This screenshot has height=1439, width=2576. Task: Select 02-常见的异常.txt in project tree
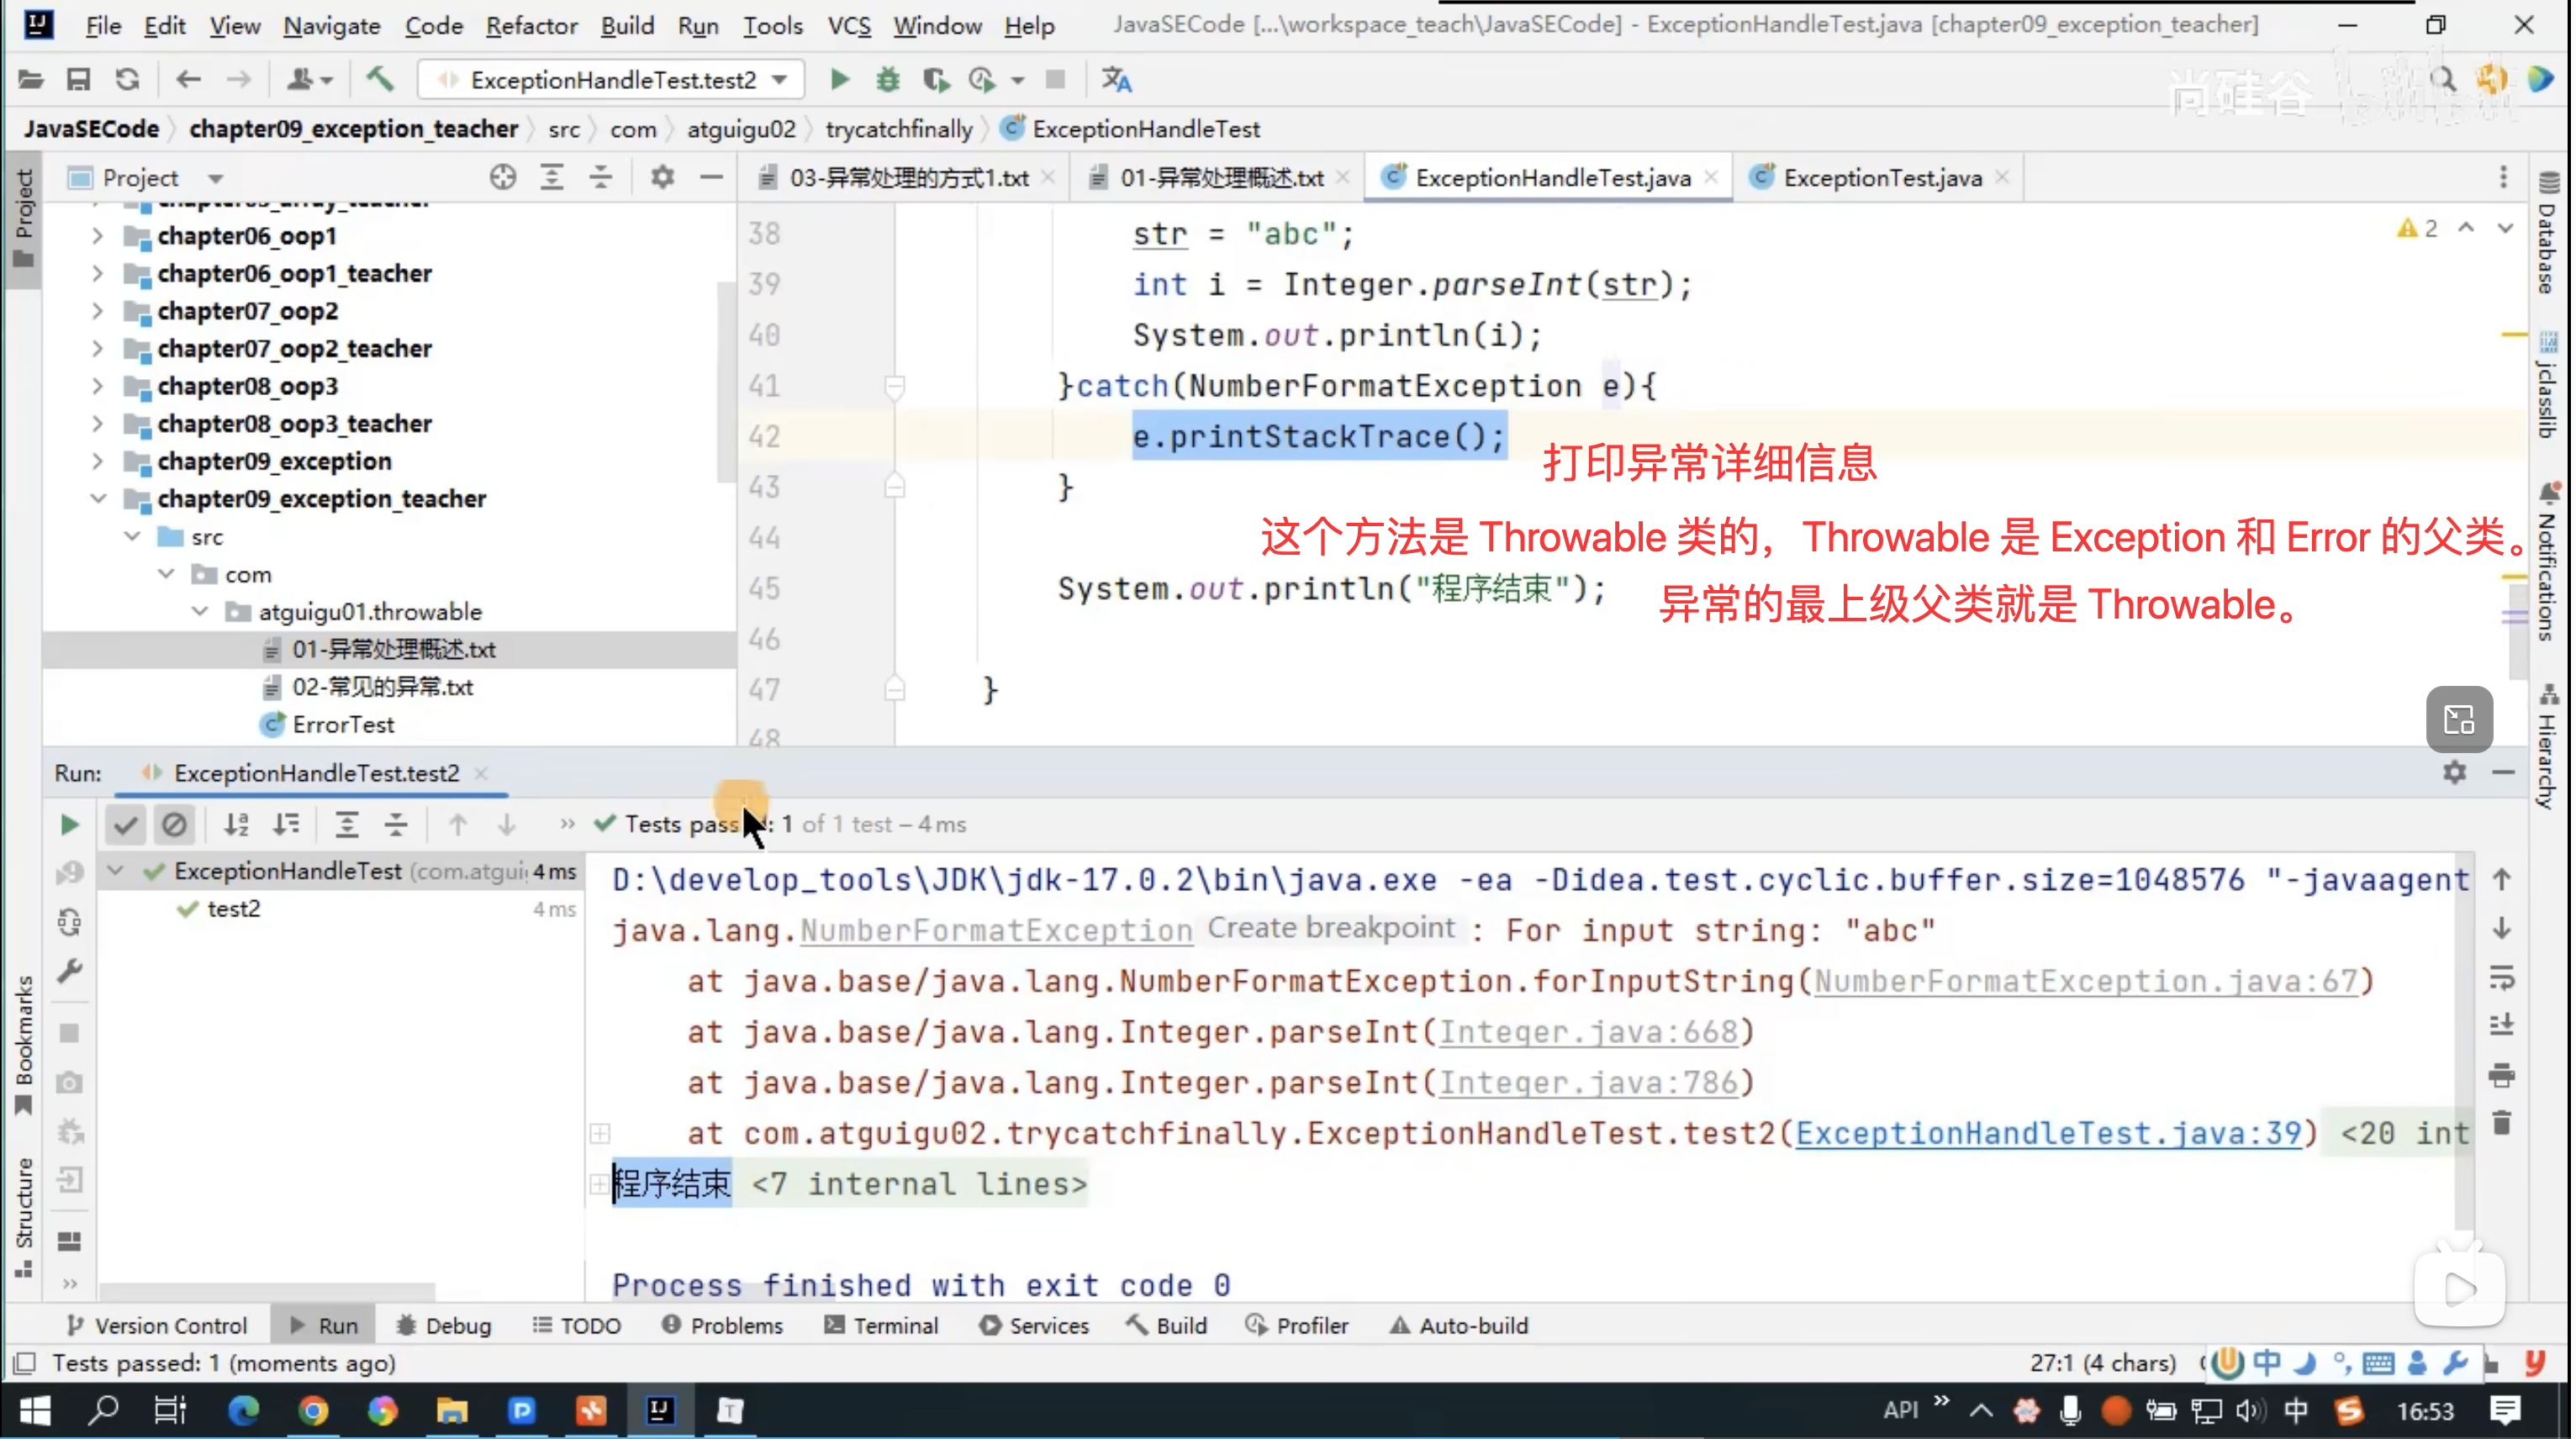382,688
